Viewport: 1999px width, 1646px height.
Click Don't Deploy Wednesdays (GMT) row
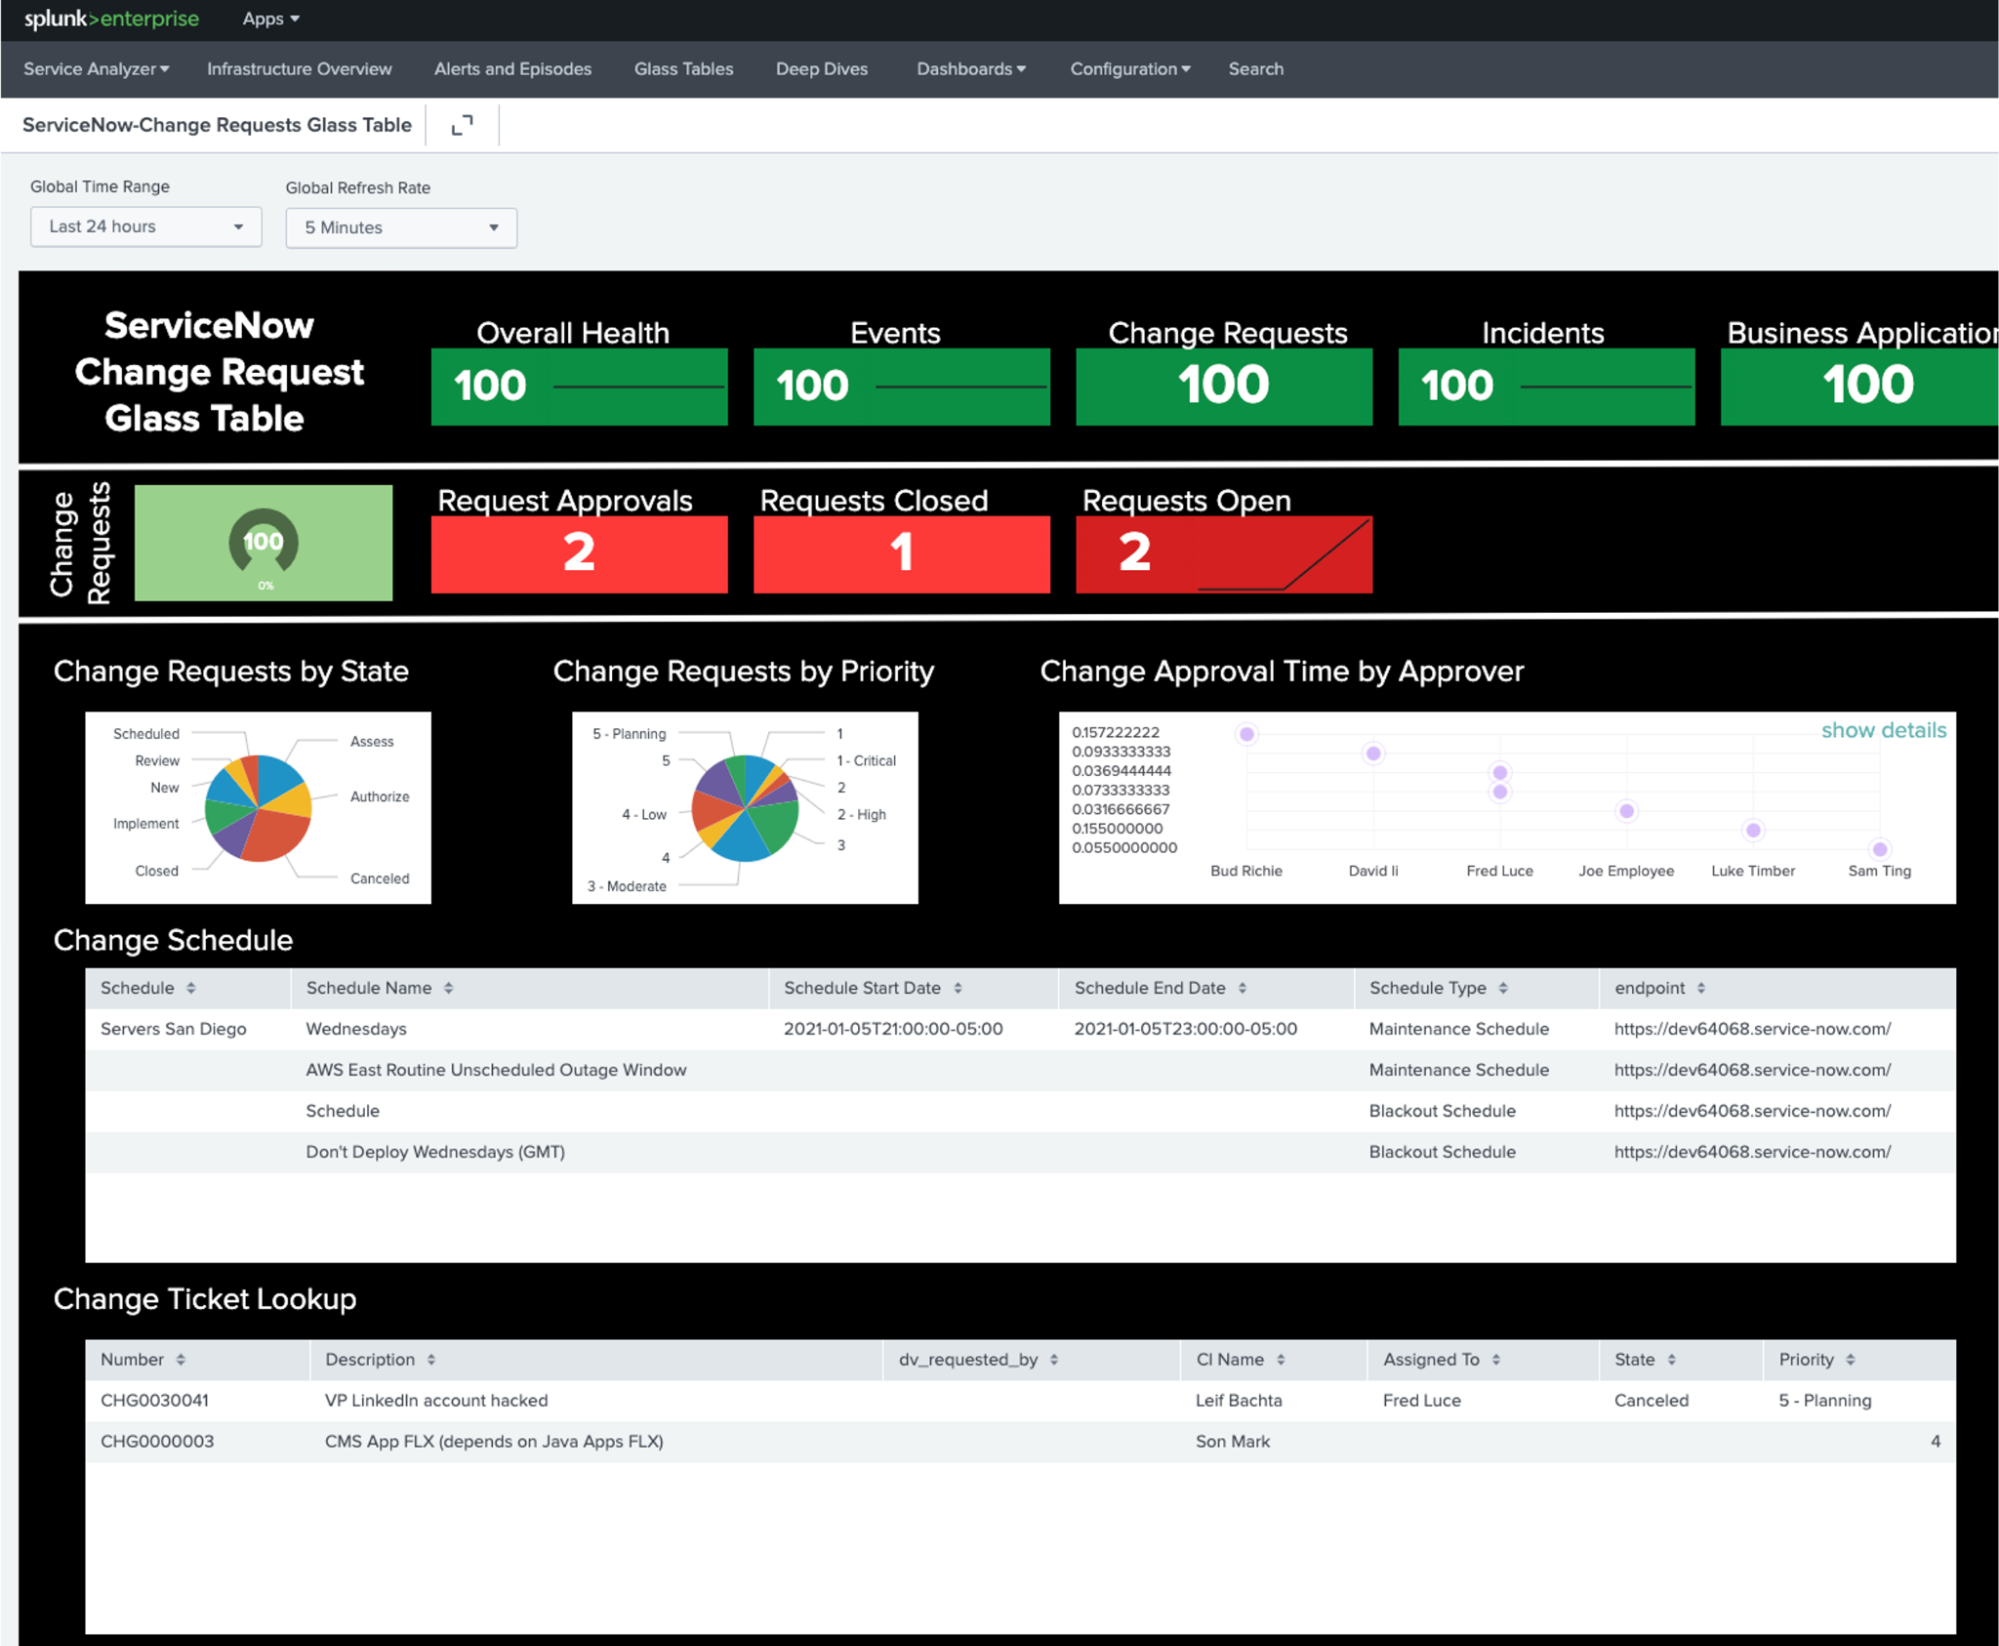point(1020,1152)
